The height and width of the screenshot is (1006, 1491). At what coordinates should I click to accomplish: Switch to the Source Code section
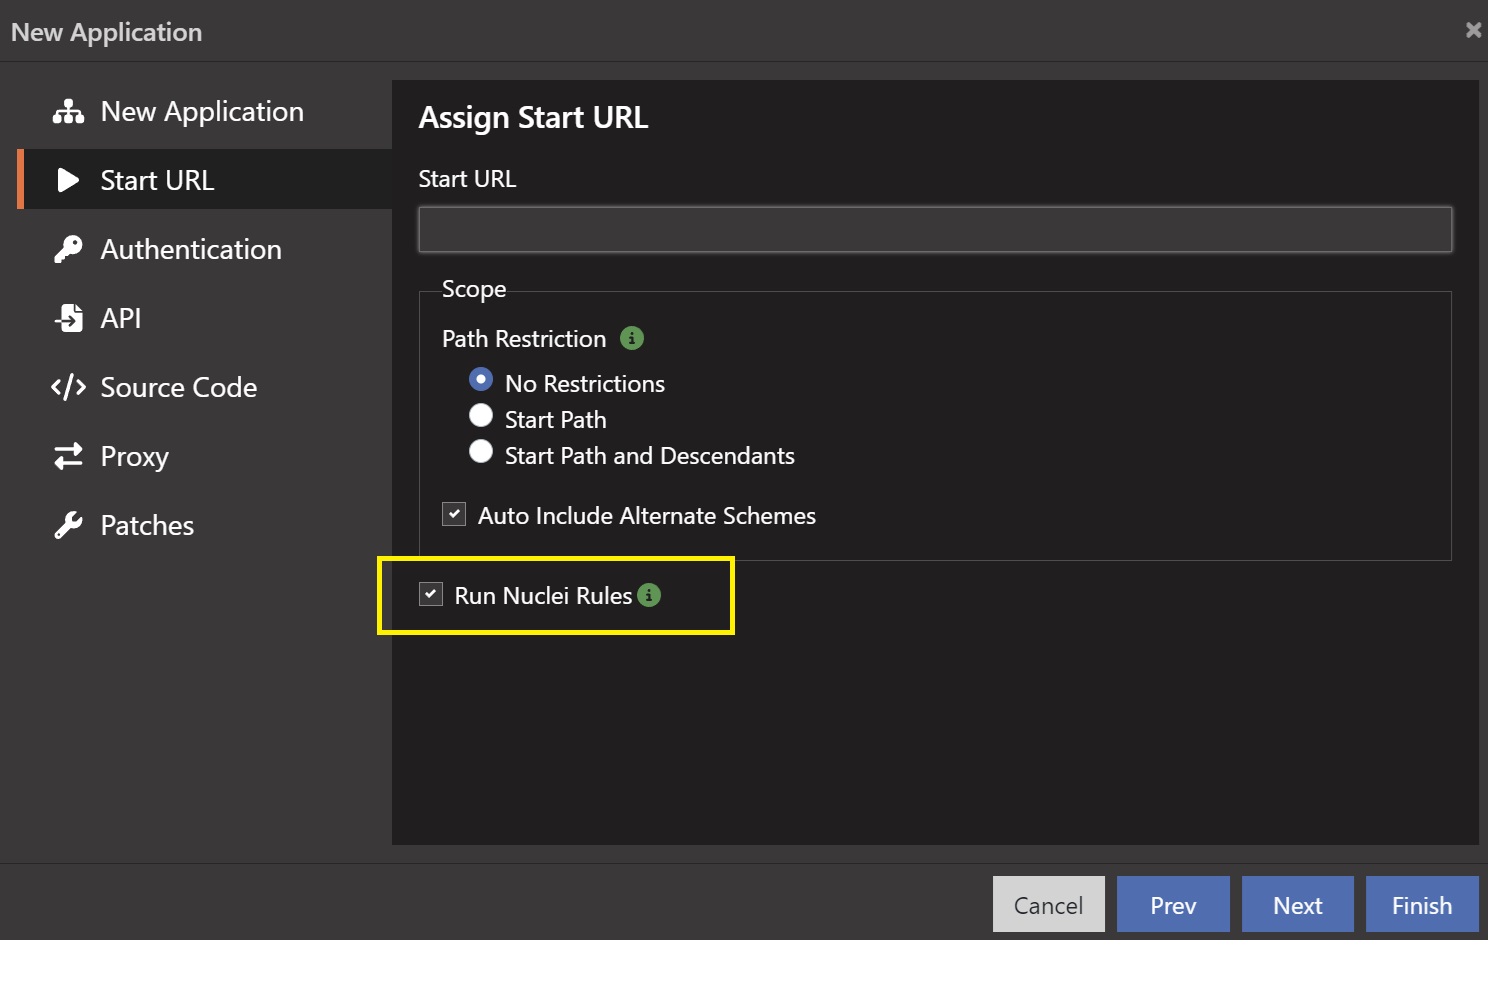(178, 387)
